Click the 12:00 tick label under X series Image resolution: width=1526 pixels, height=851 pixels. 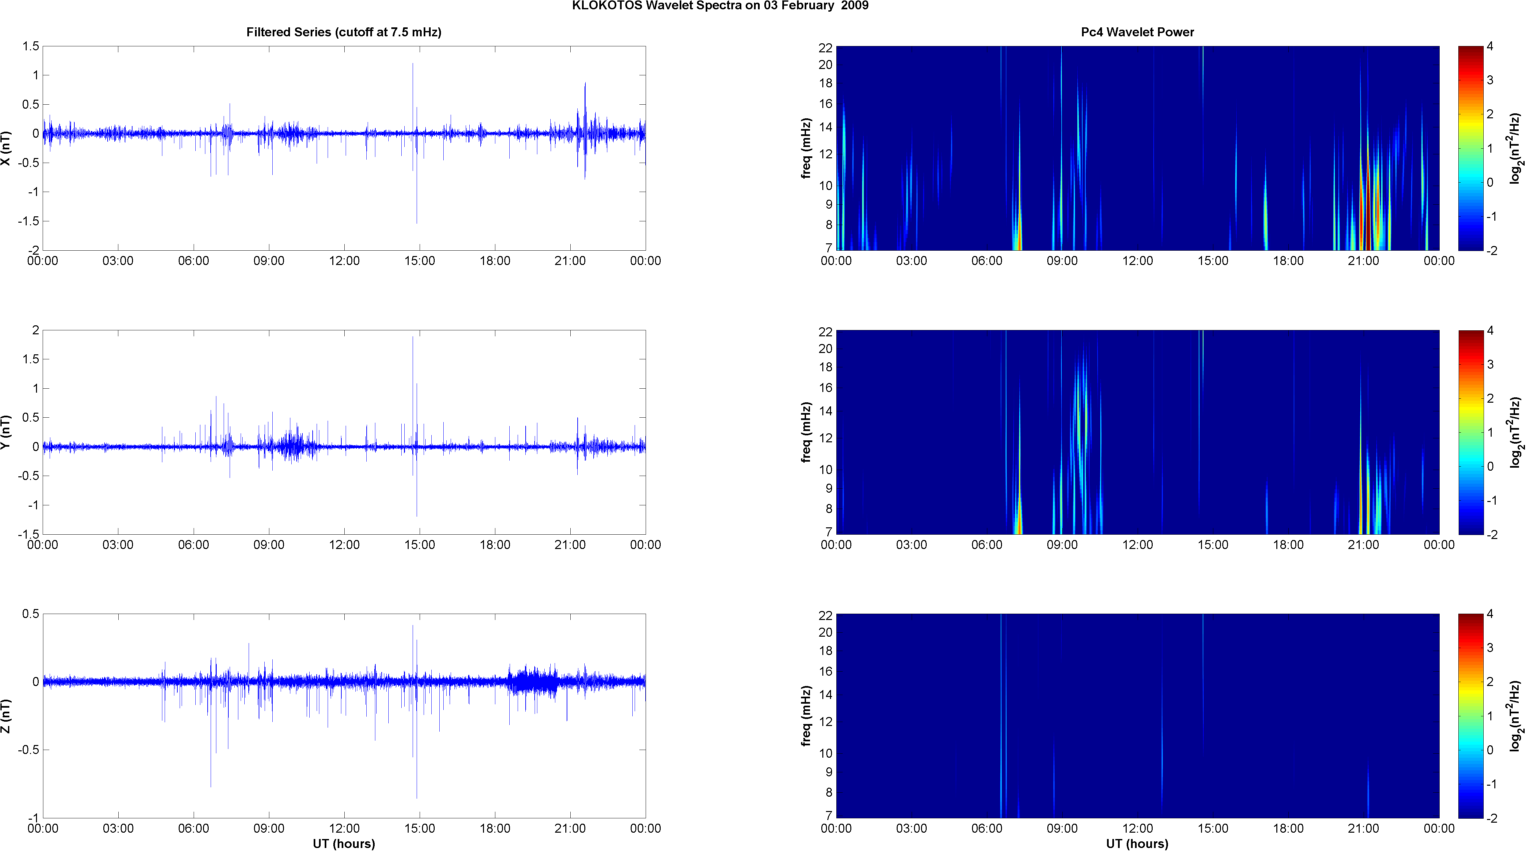344,261
